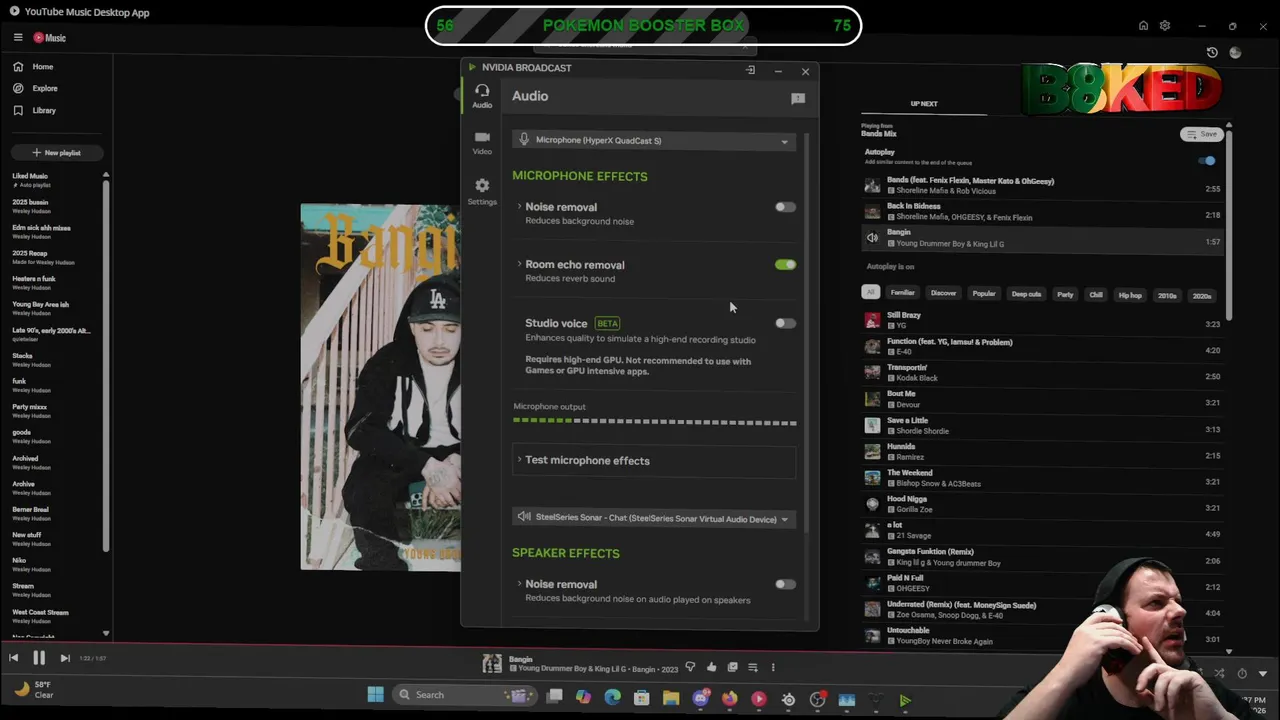Disable Room echo removal toggle
Image resolution: width=1280 pixels, height=720 pixels.
click(x=785, y=265)
